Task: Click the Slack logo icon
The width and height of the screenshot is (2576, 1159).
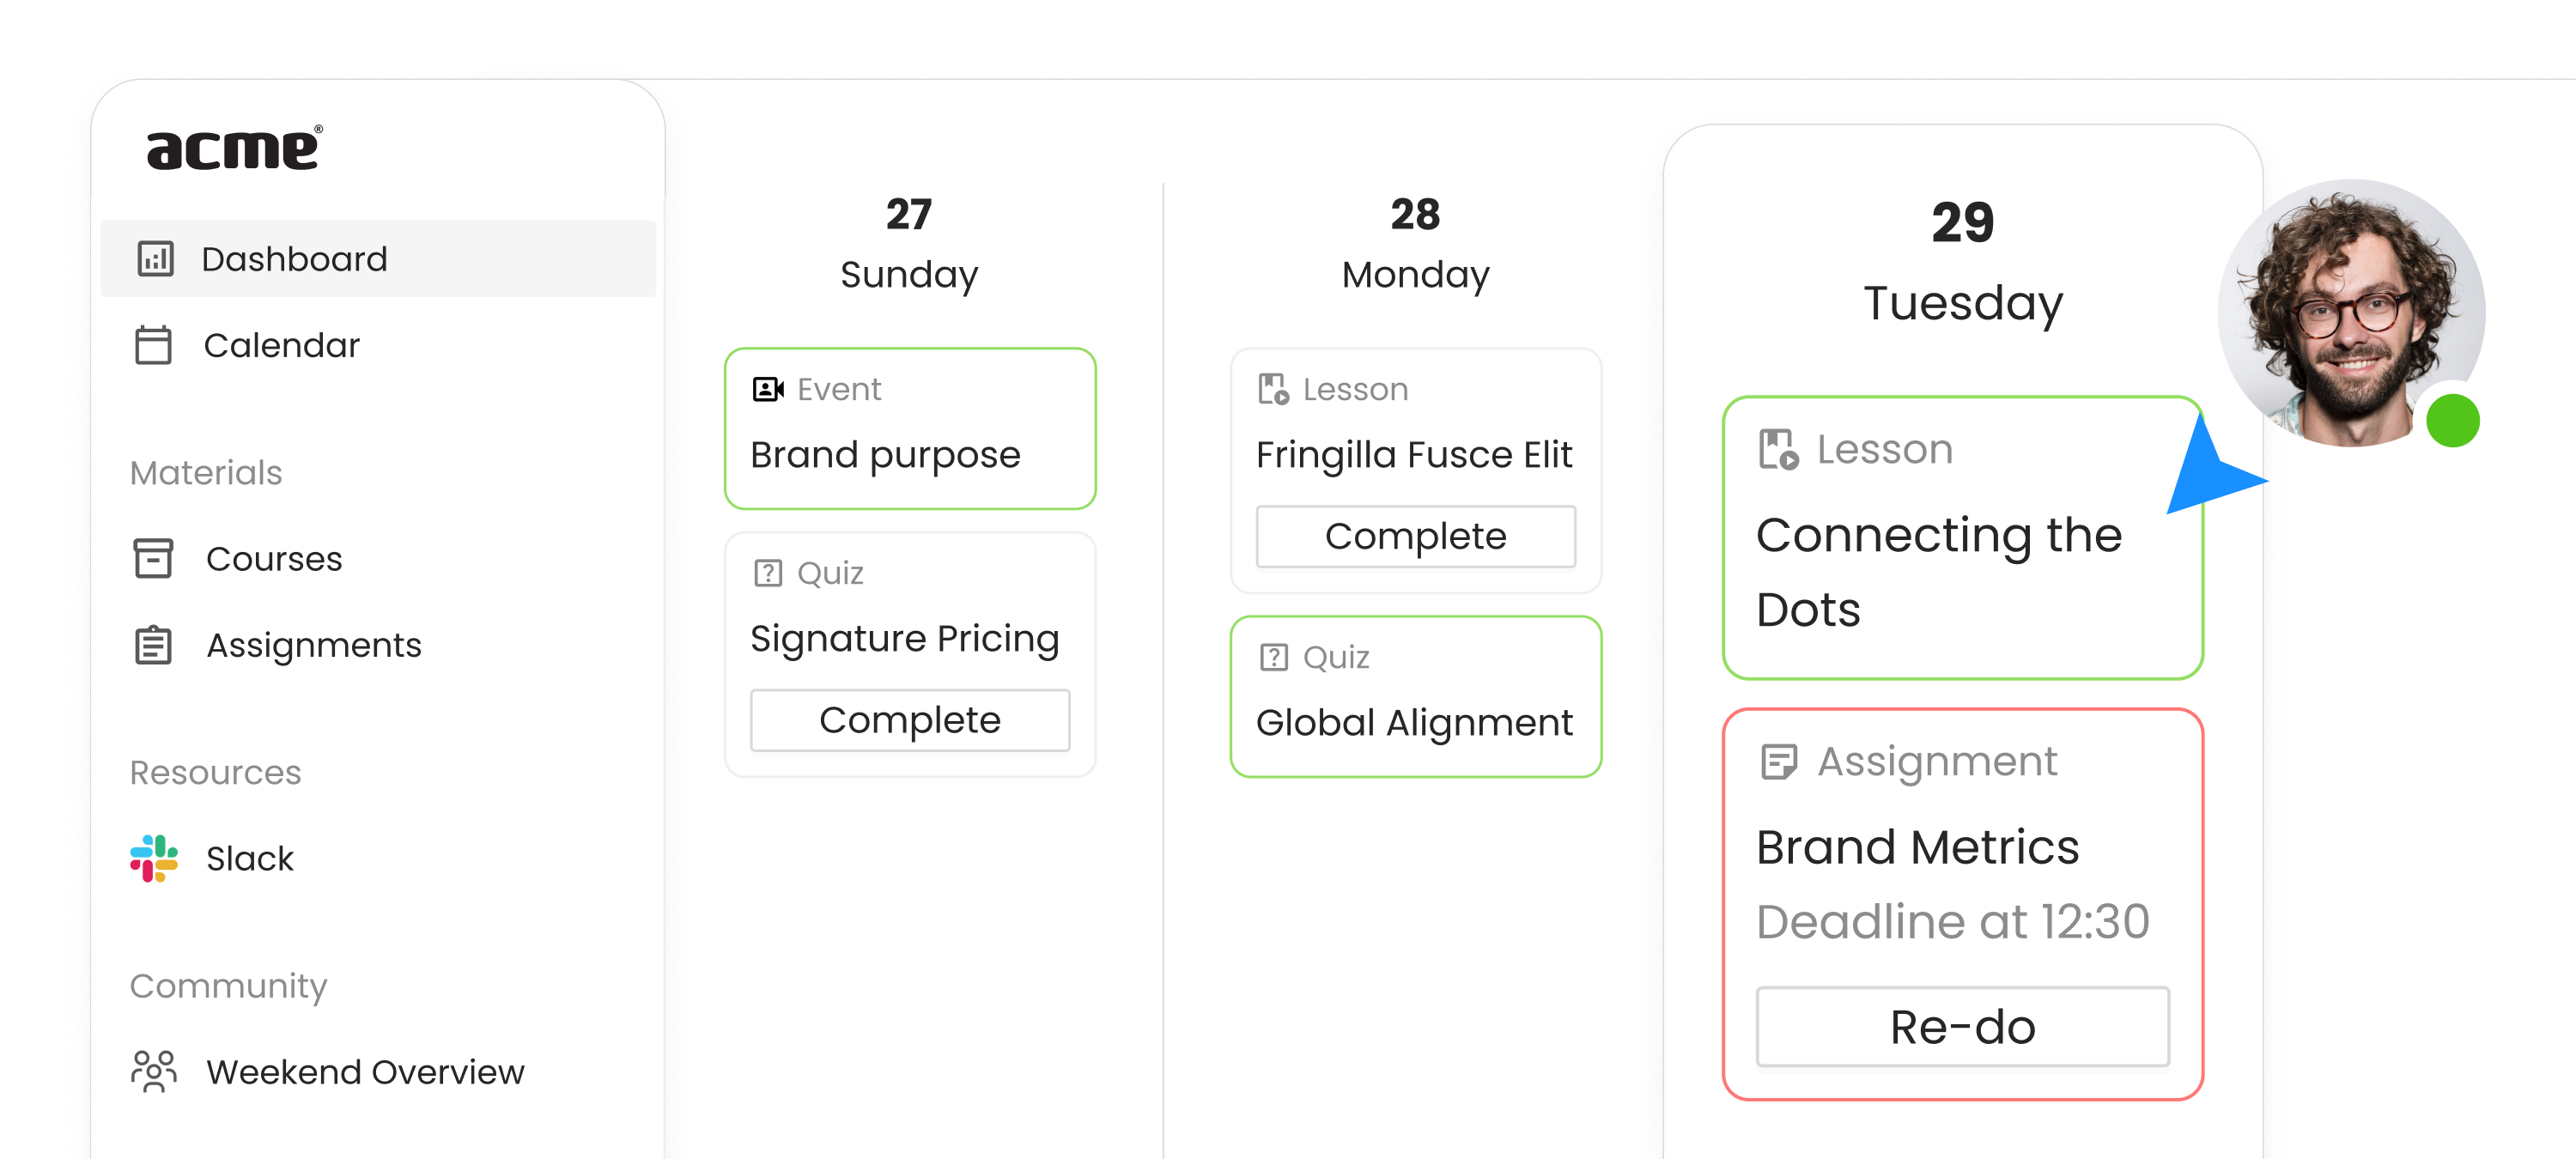Action: [154, 858]
